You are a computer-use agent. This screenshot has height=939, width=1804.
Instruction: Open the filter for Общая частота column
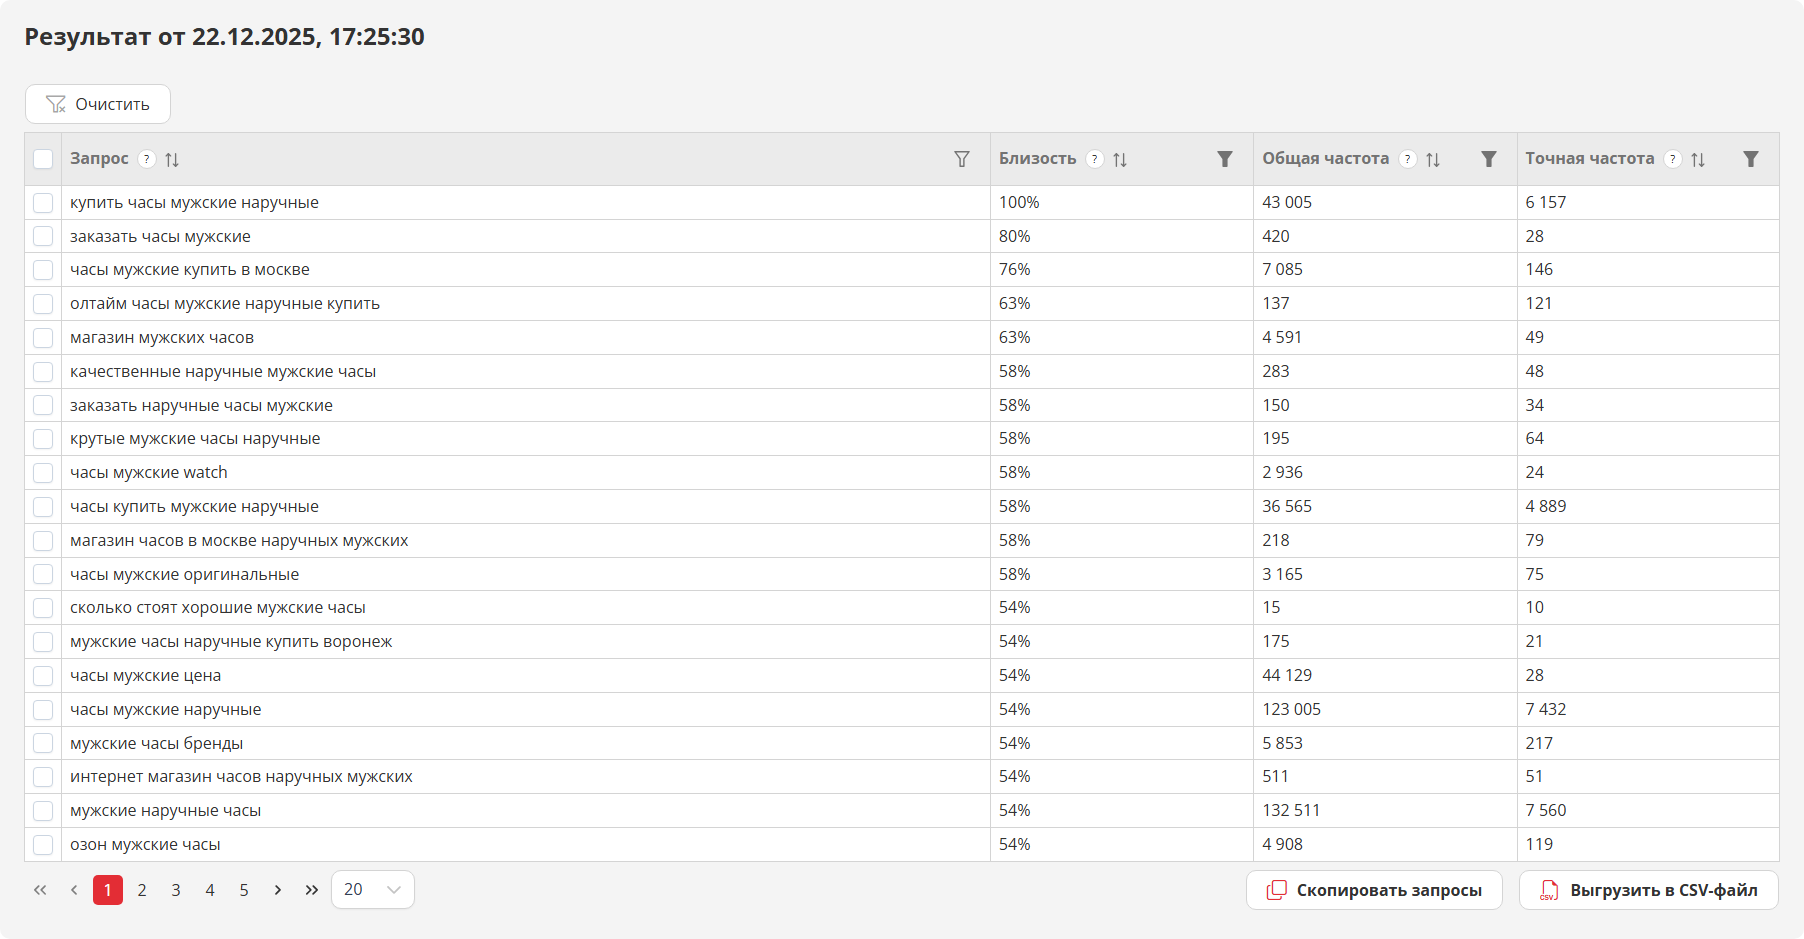(x=1489, y=160)
